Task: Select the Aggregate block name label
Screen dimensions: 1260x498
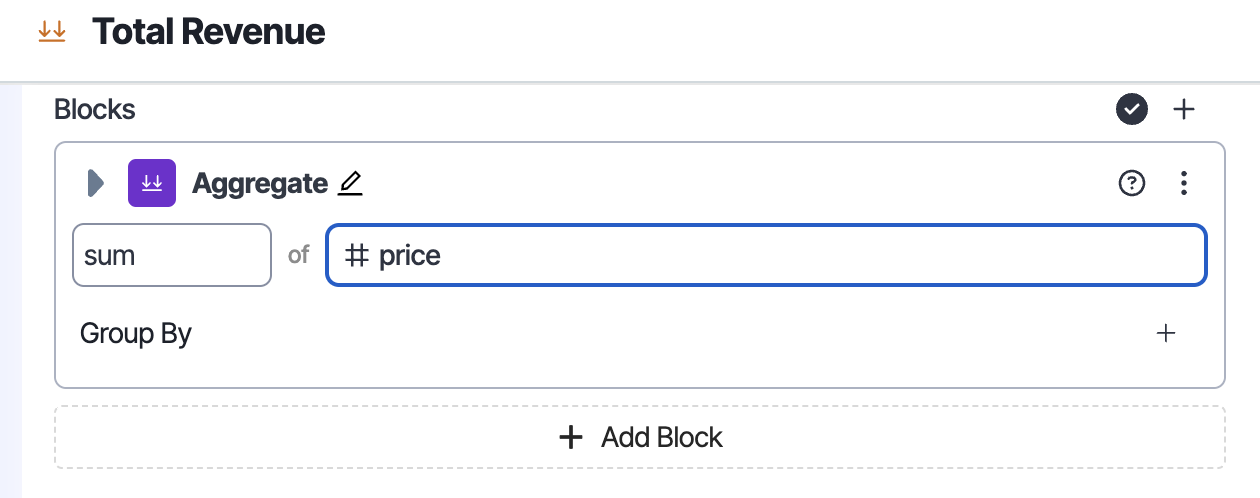Action: coord(259,184)
